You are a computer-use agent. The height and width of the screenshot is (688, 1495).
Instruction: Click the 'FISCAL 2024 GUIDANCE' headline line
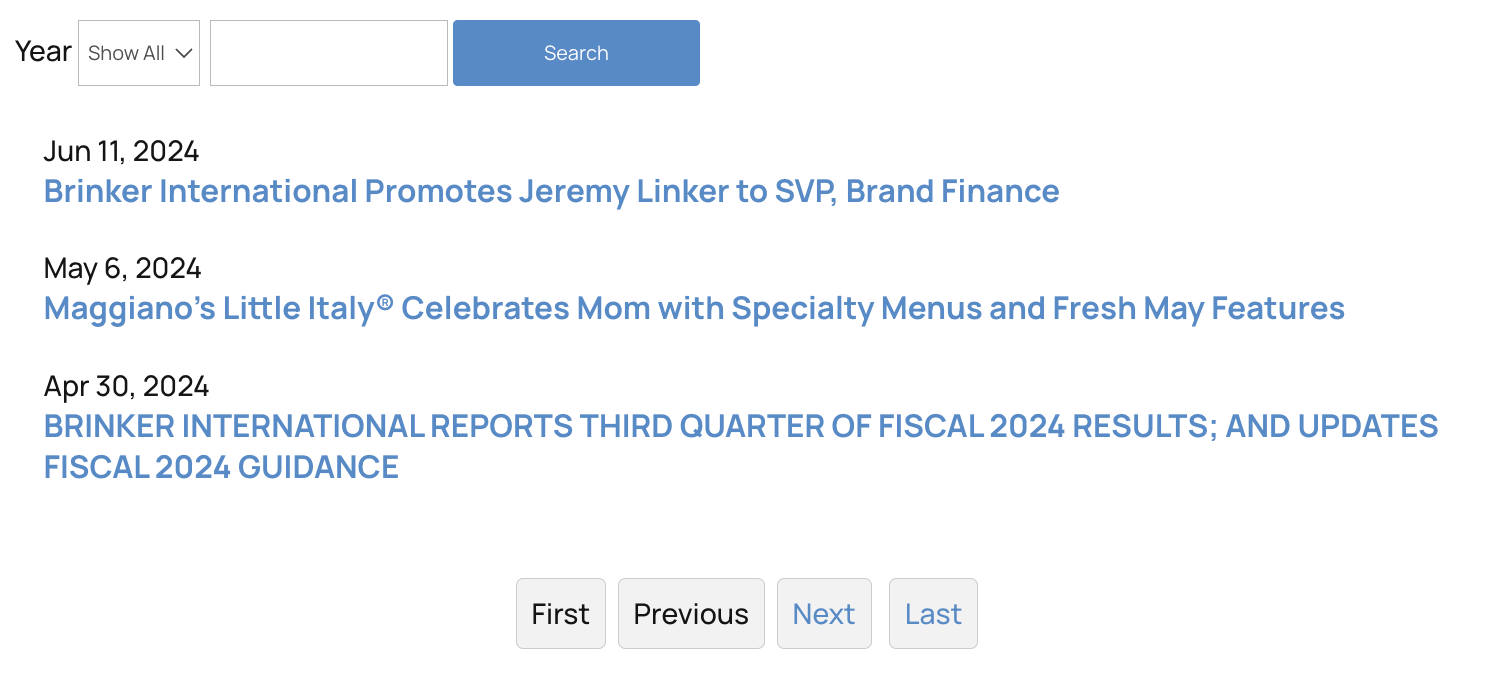point(221,467)
